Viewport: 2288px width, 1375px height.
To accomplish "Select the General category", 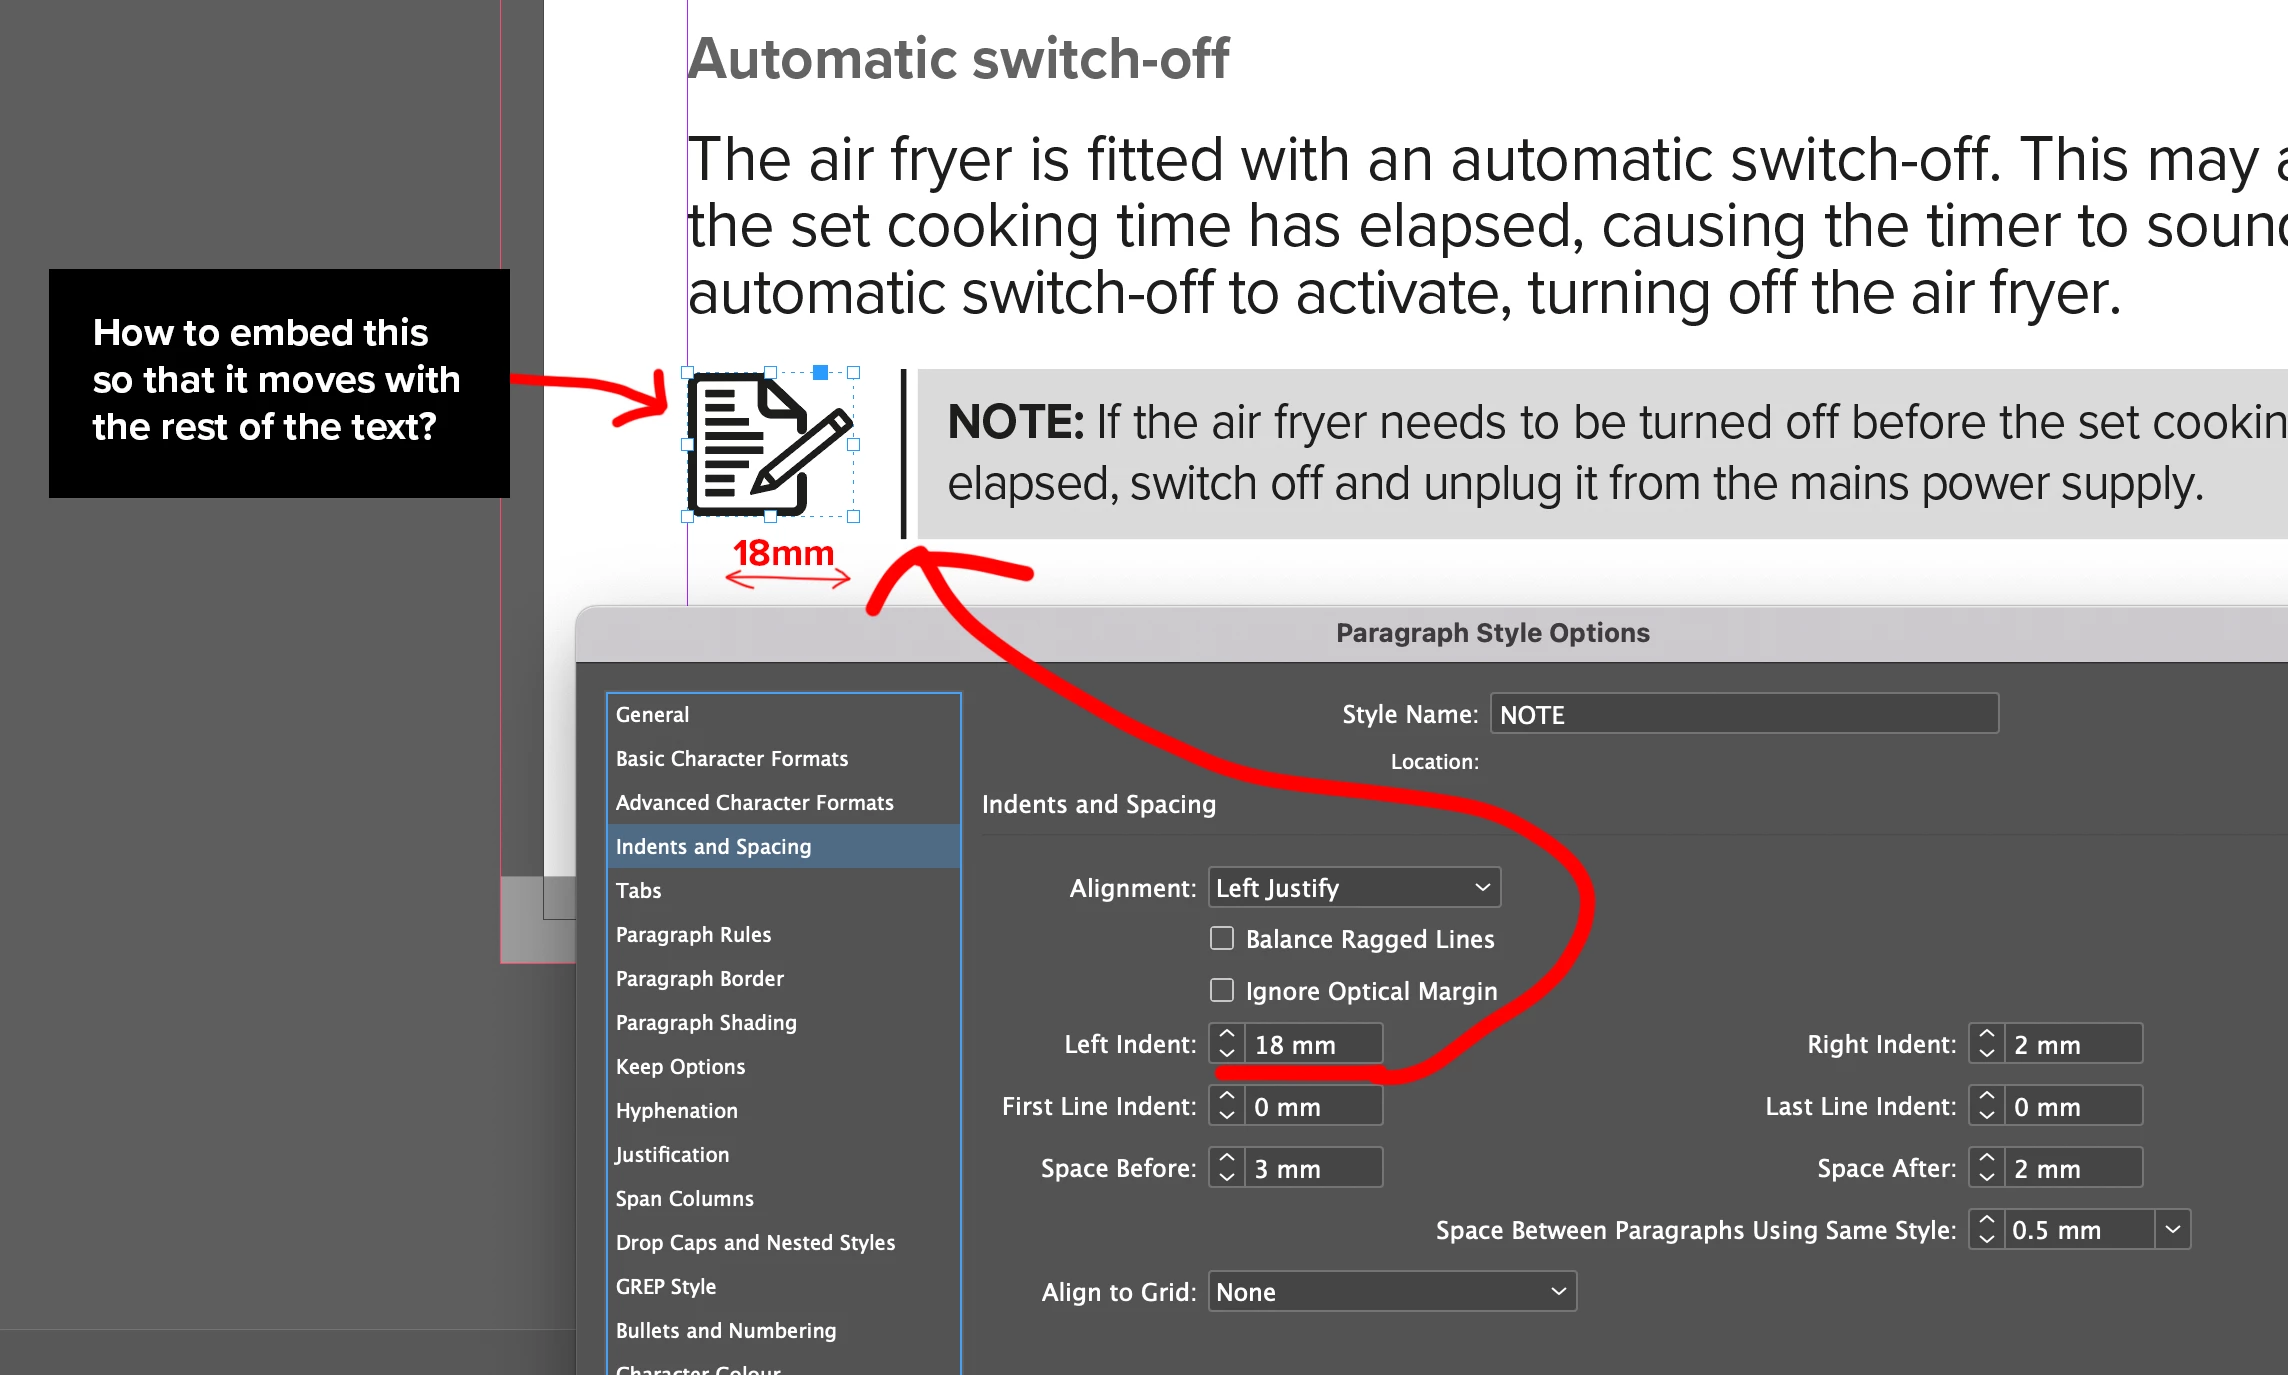I will pos(652,714).
